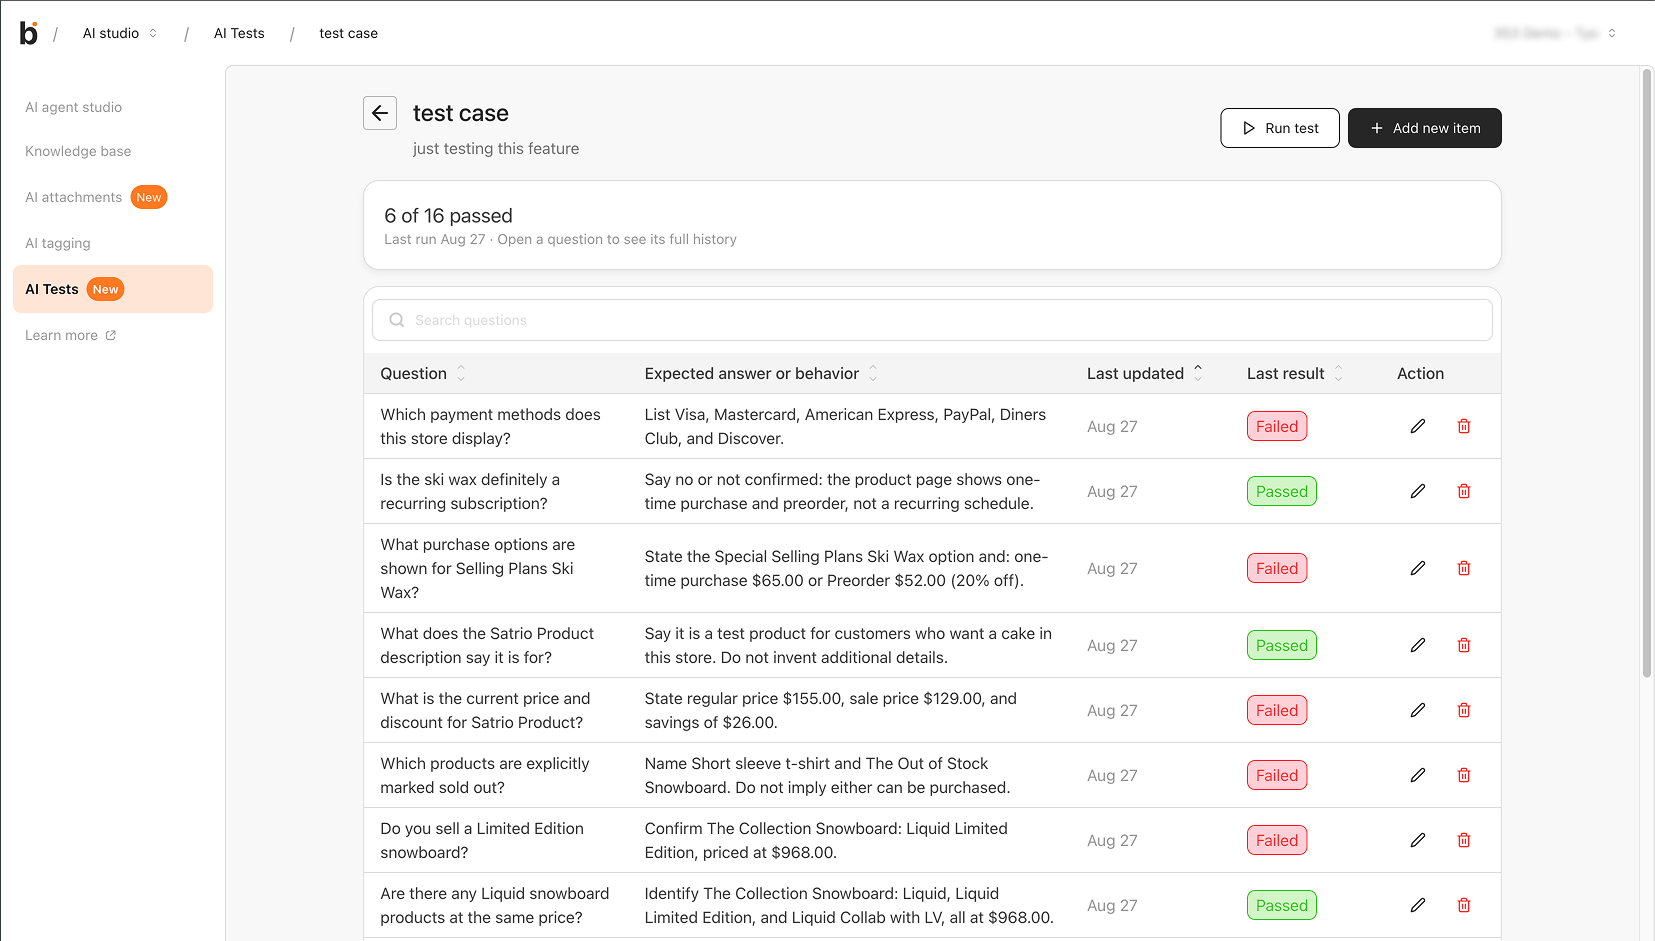
Task: Click the page vertical scrollbar
Action: pyautogui.click(x=1647, y=372)
